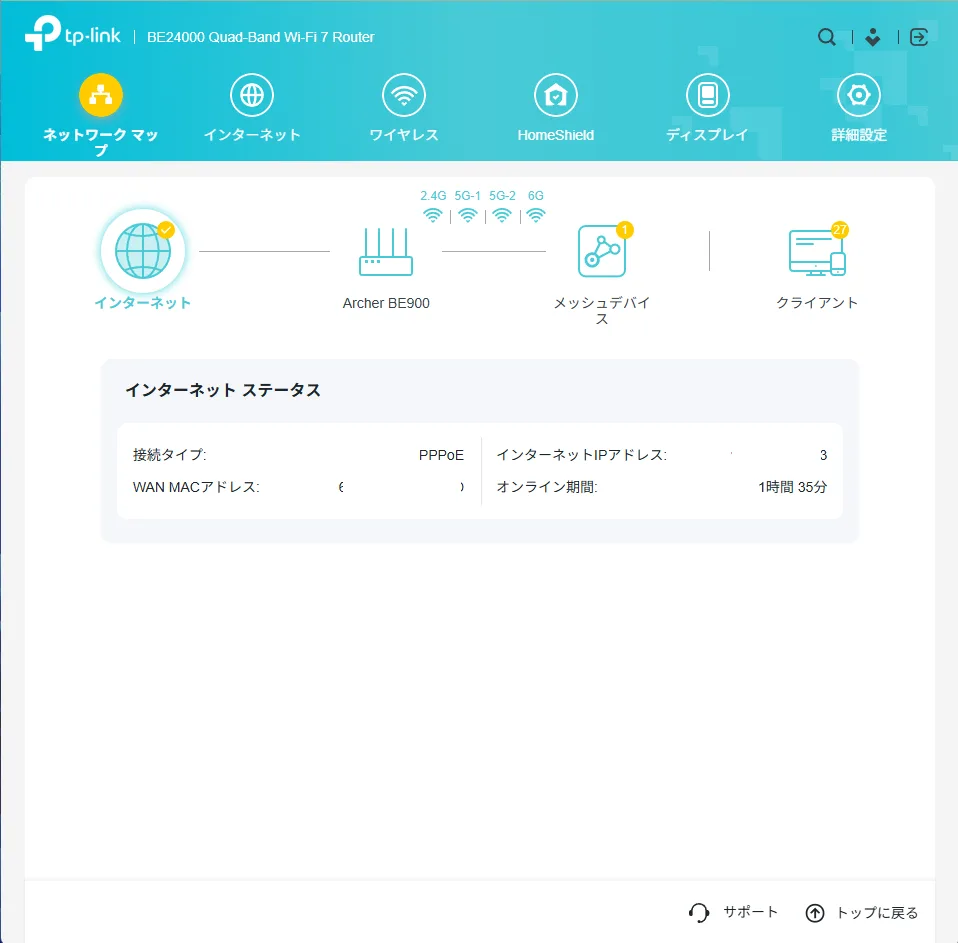Select the 1時間 35分 online duration
The image size is (958, 943).
tap(792, 487)
